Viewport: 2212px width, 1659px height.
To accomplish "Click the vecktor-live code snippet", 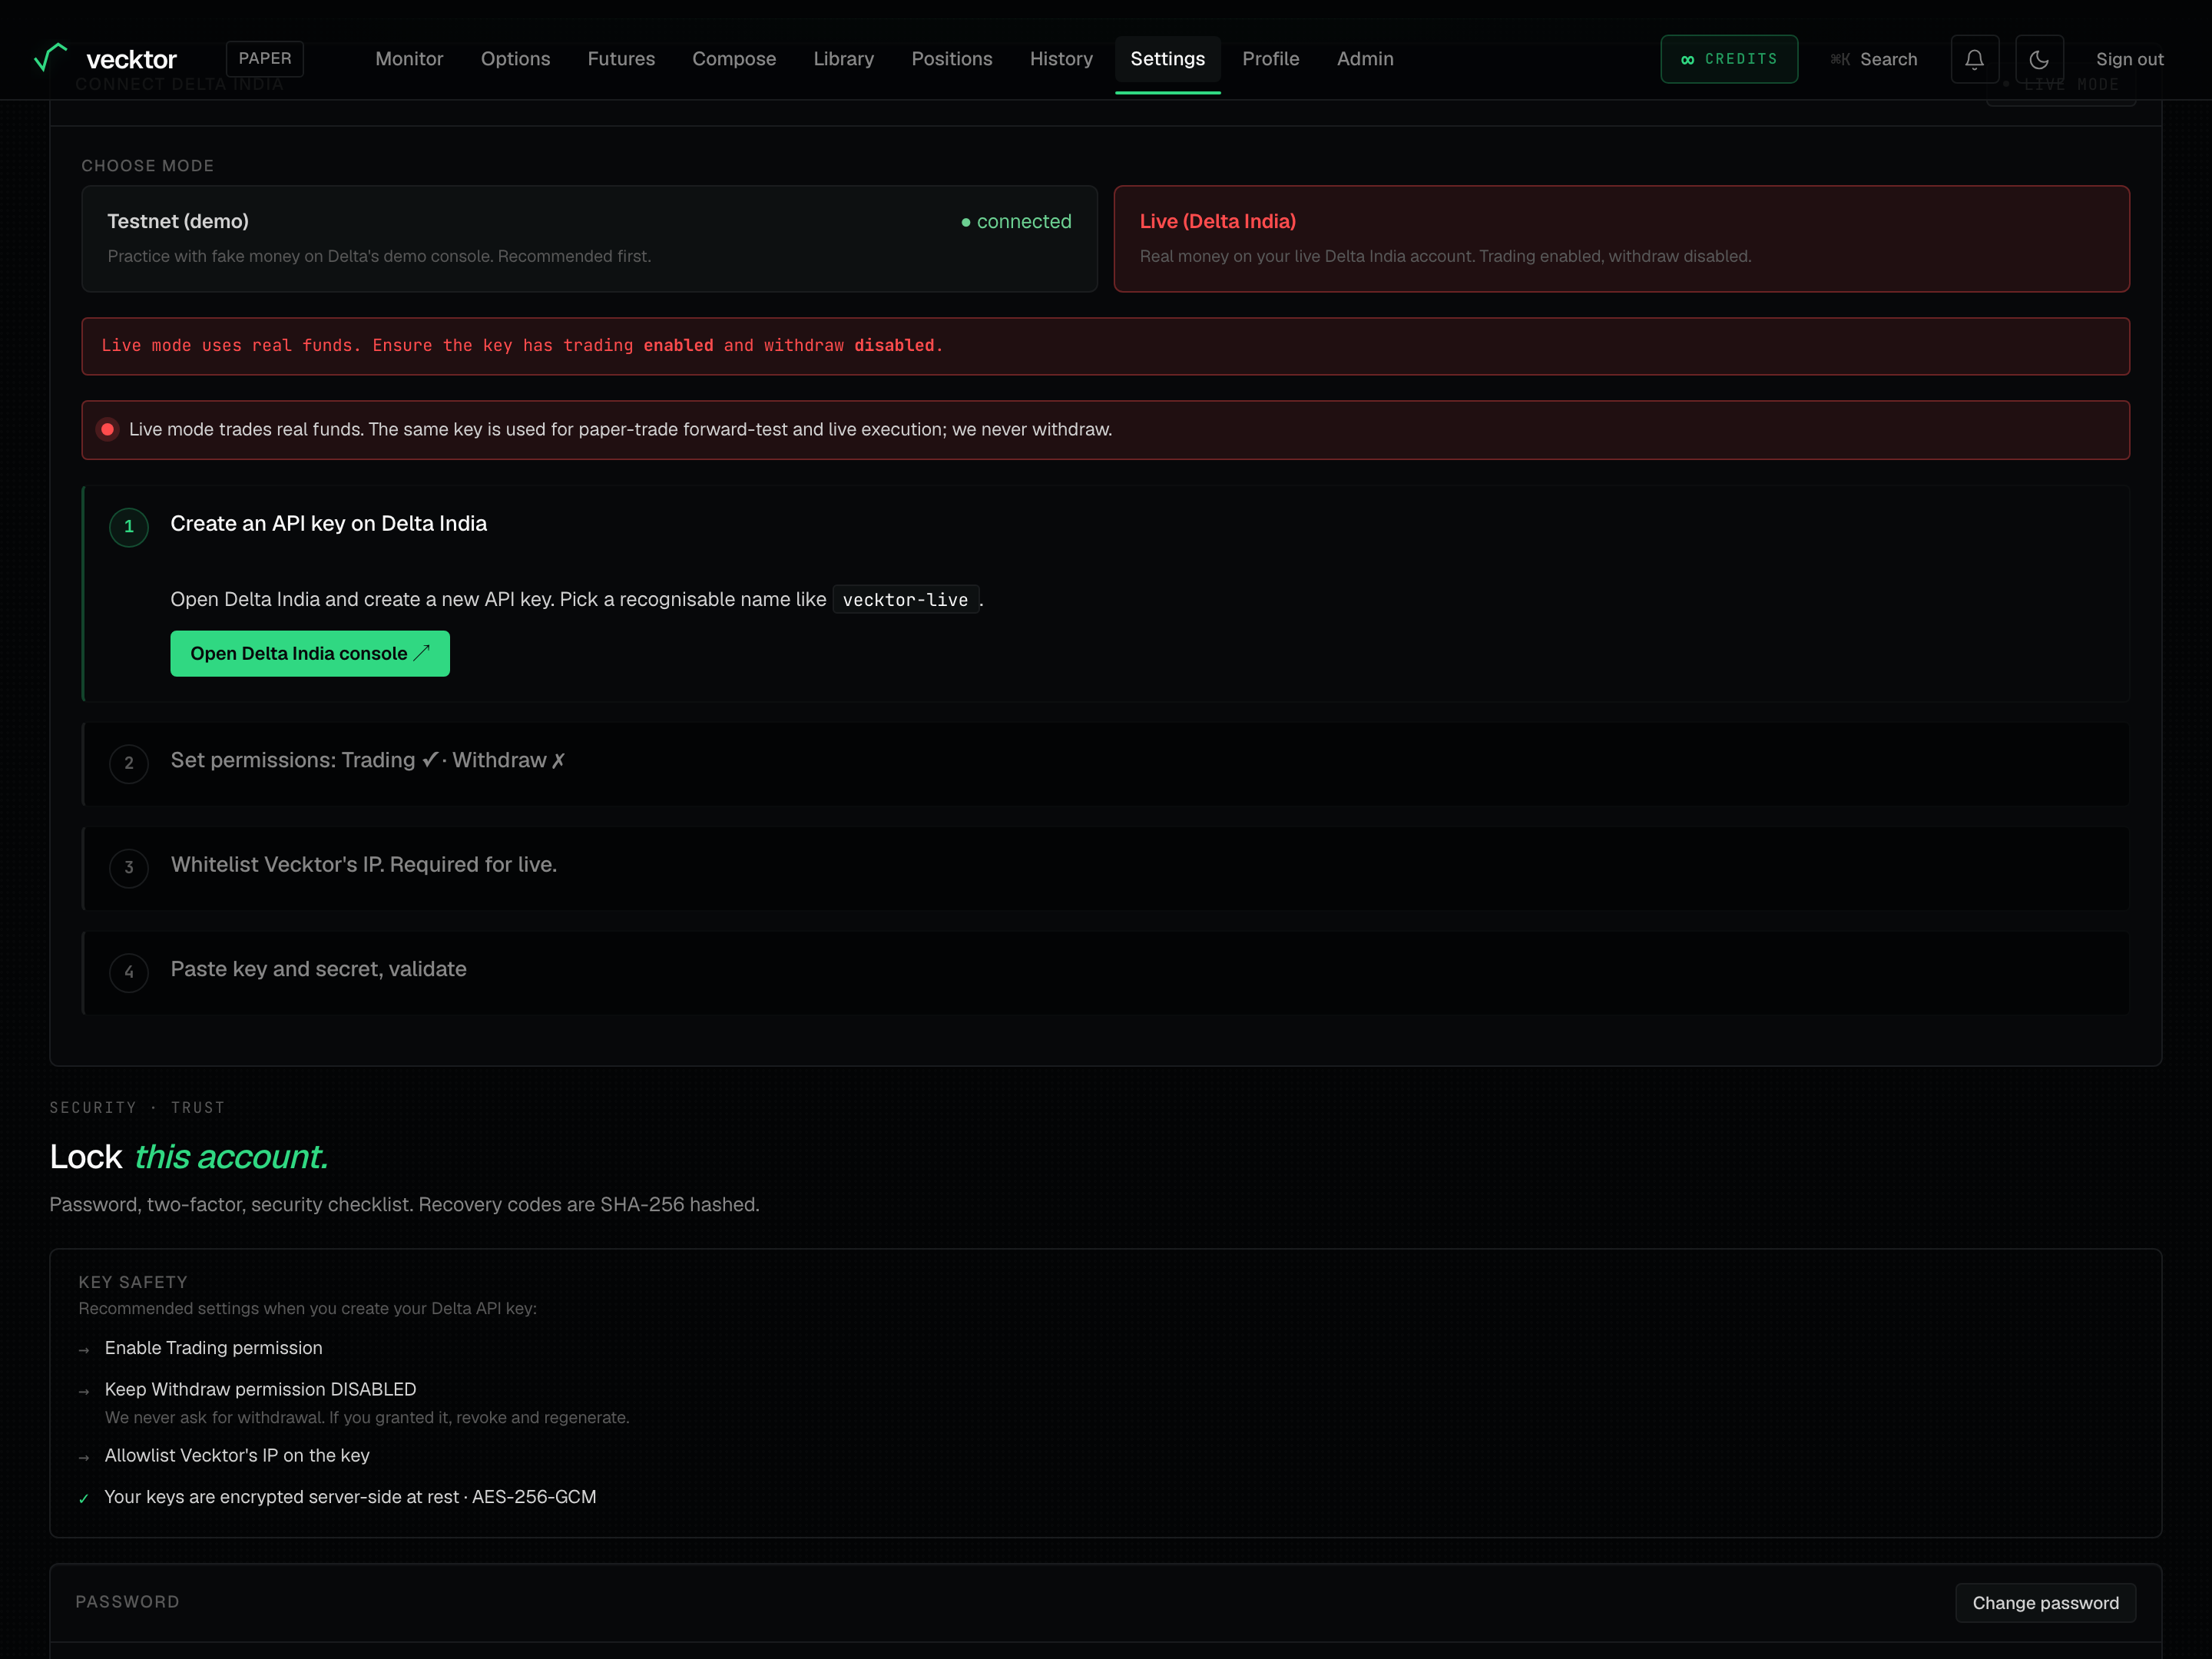I will (905, 599).
